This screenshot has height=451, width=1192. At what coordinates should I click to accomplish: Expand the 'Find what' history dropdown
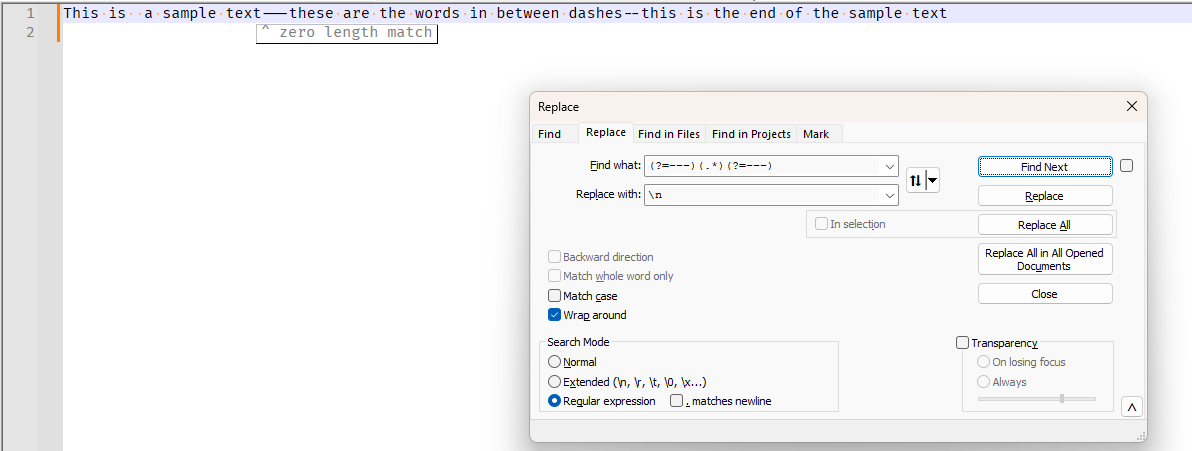coord(889,166)
